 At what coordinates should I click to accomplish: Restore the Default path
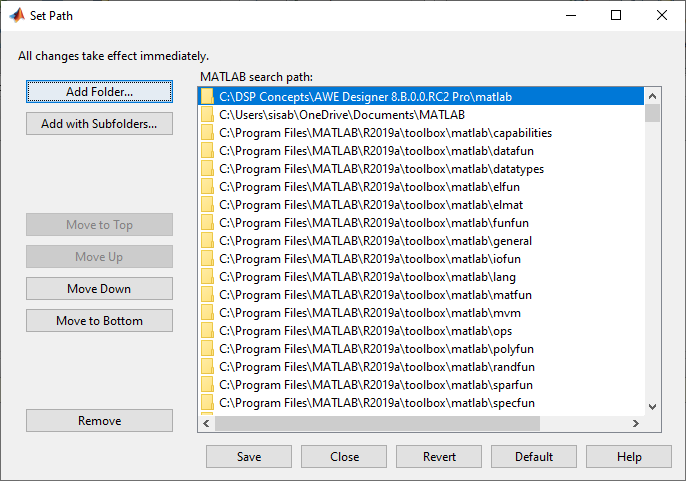click(x=534, y=456)
